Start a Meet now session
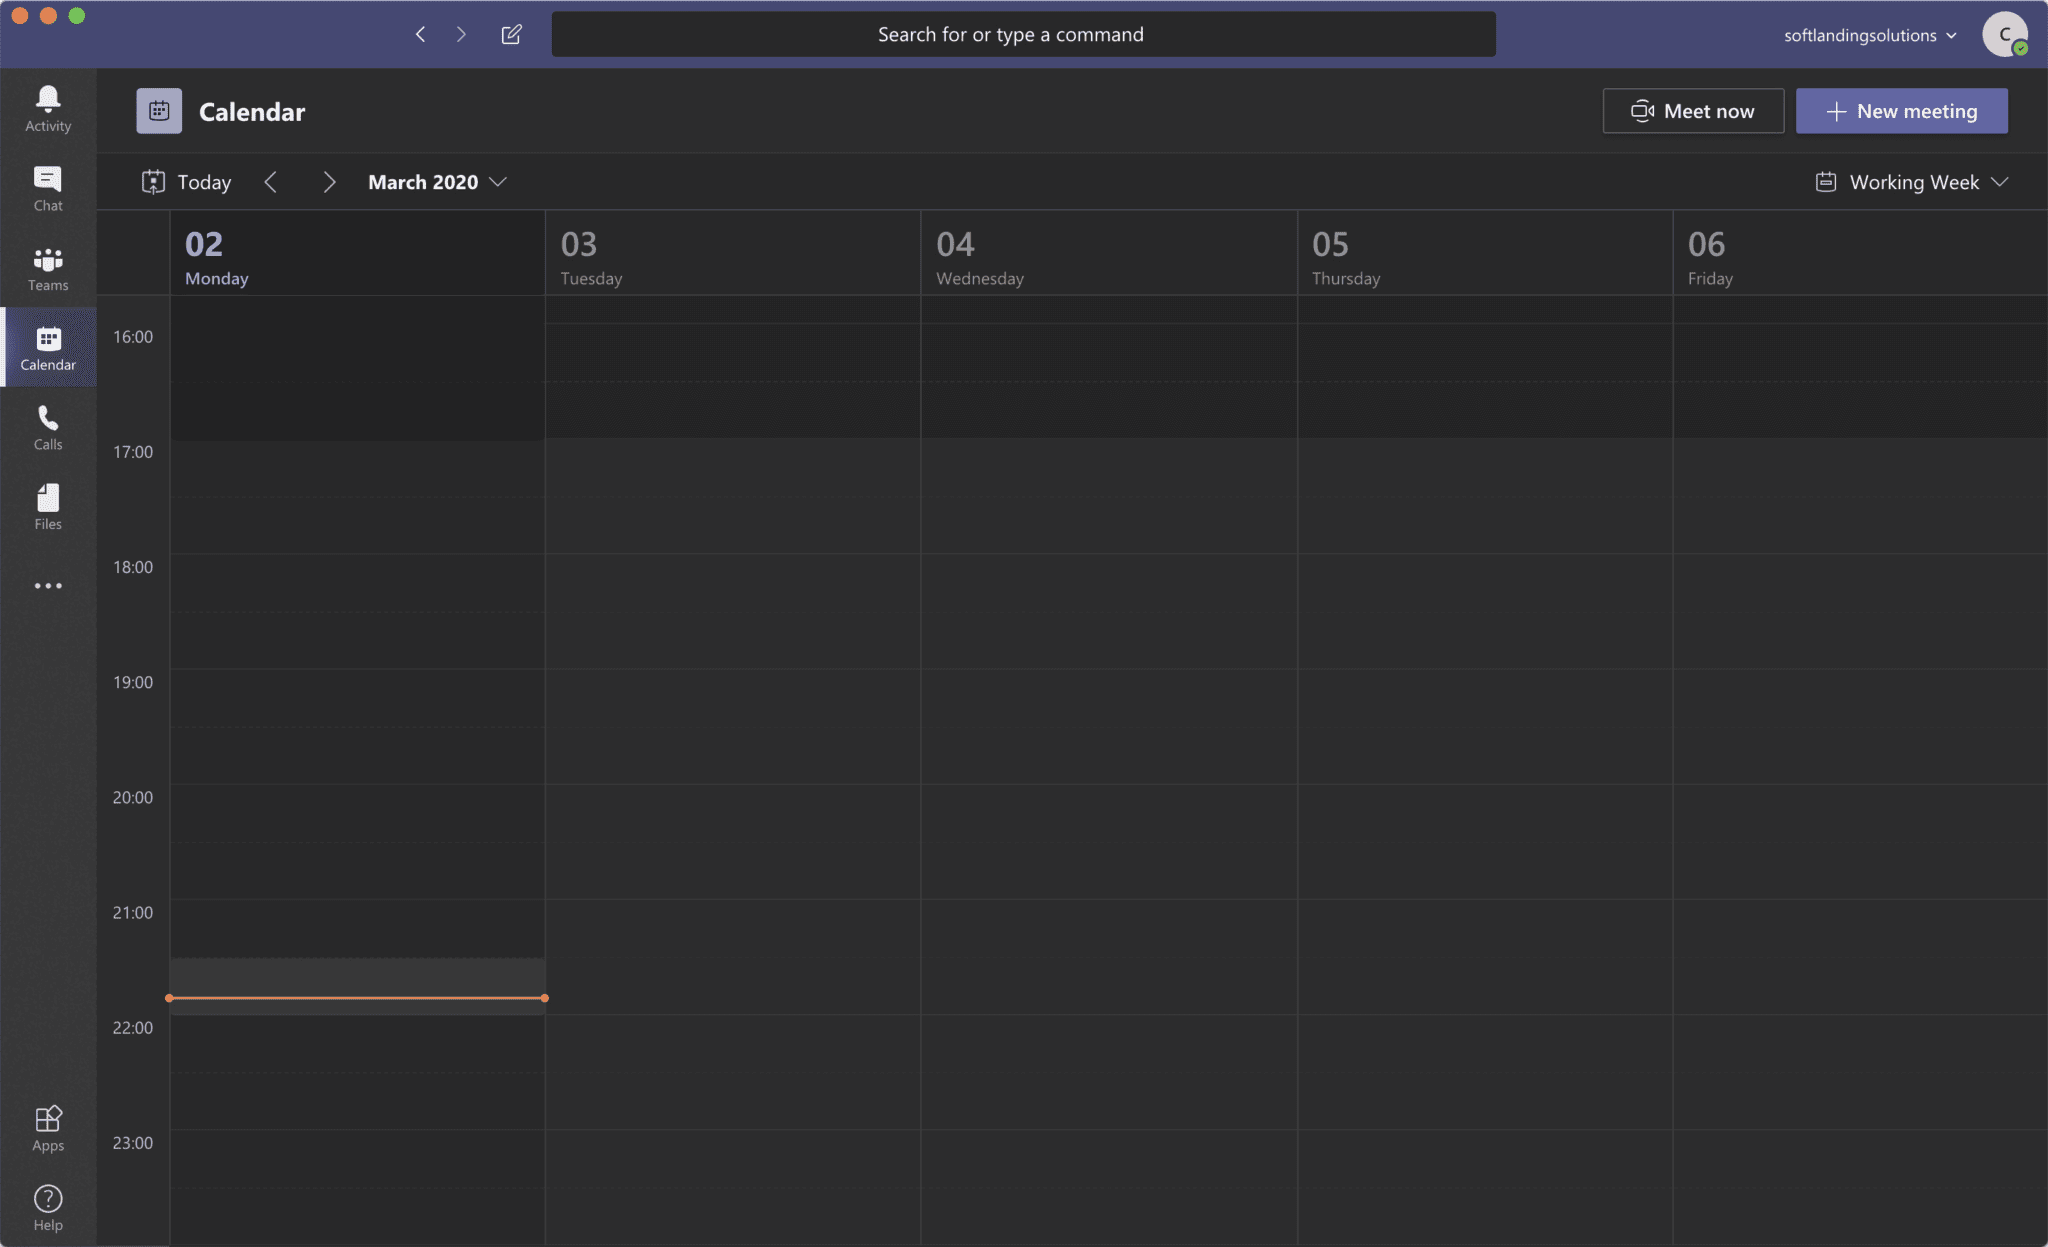The width and height of the screenshot is (2048, 1247). (1692, 110)
